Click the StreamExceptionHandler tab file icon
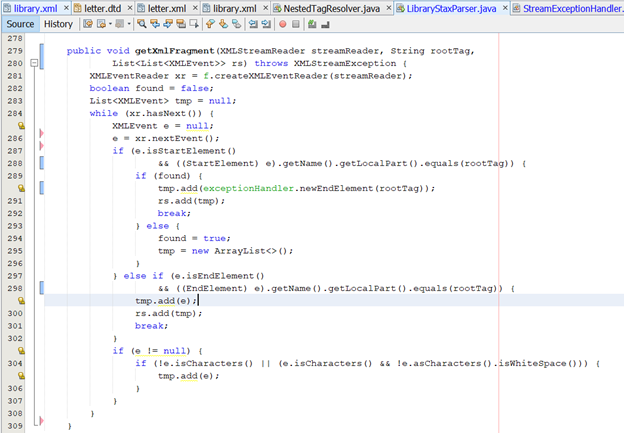624x433 pixels. (516, 8)
